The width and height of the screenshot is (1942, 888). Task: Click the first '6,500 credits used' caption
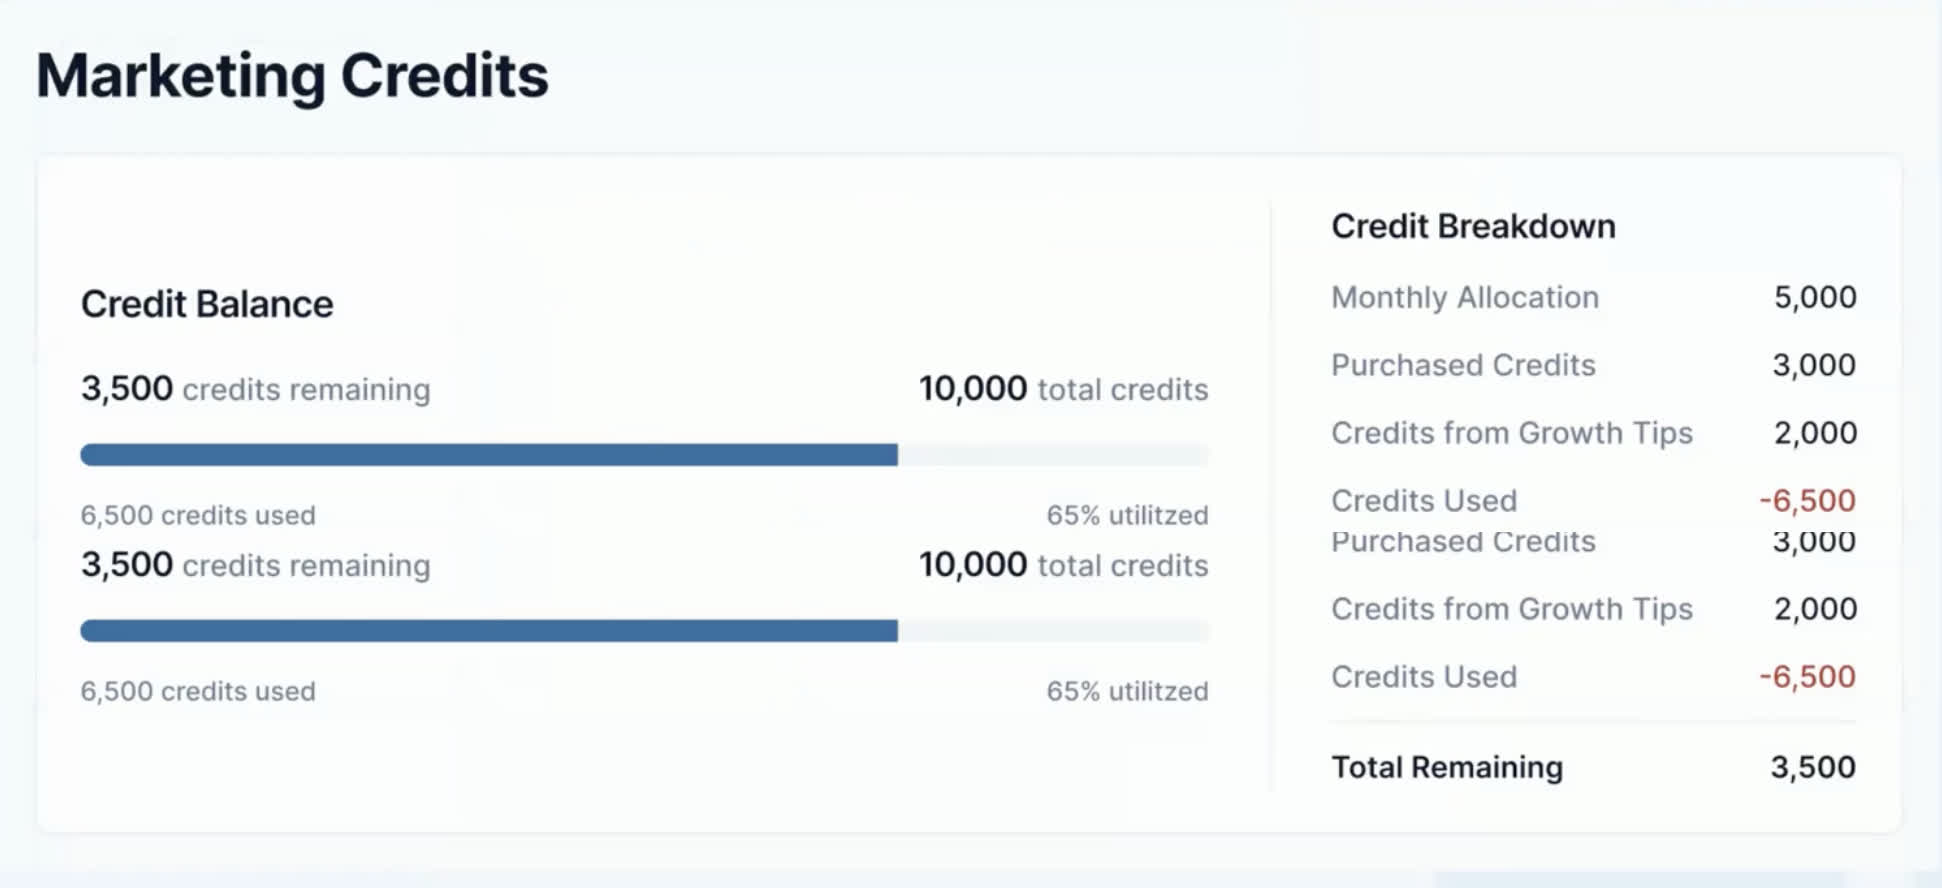[198, 515]
